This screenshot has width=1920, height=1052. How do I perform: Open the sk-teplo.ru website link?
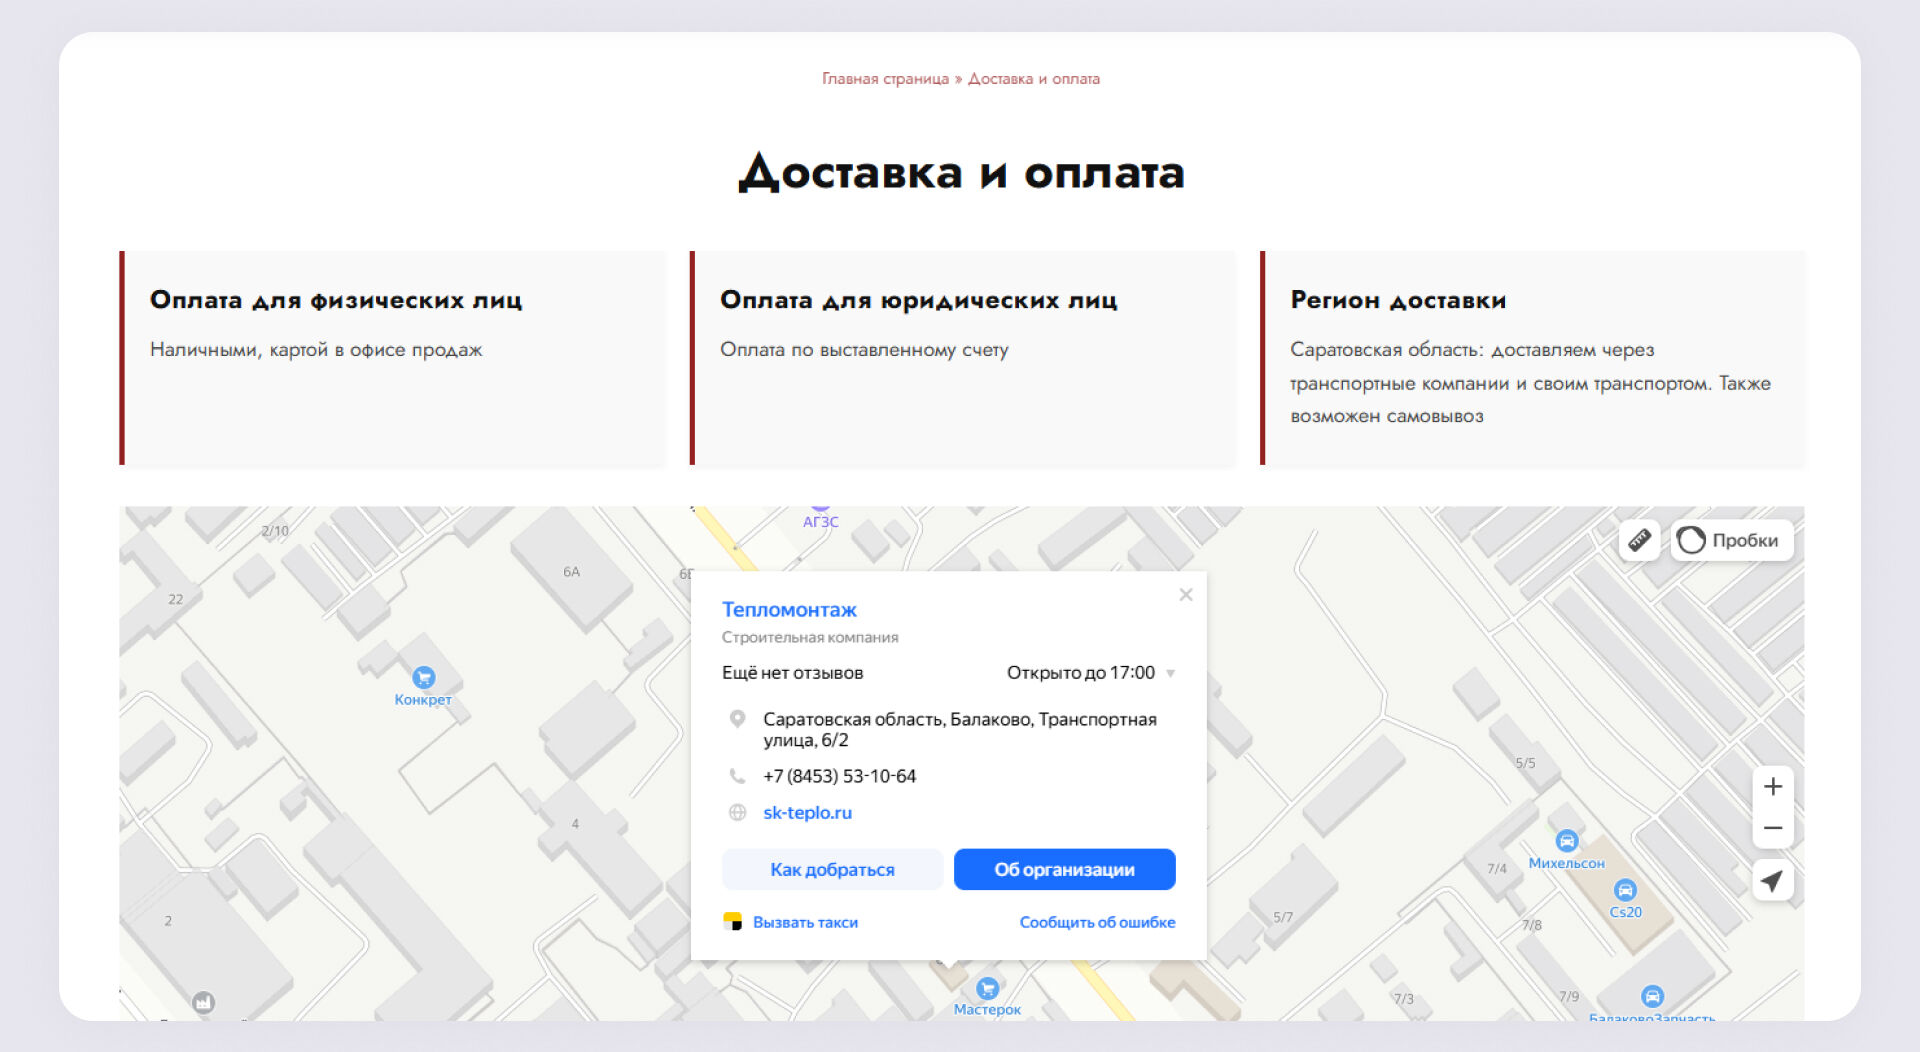[x=807, y=813]
